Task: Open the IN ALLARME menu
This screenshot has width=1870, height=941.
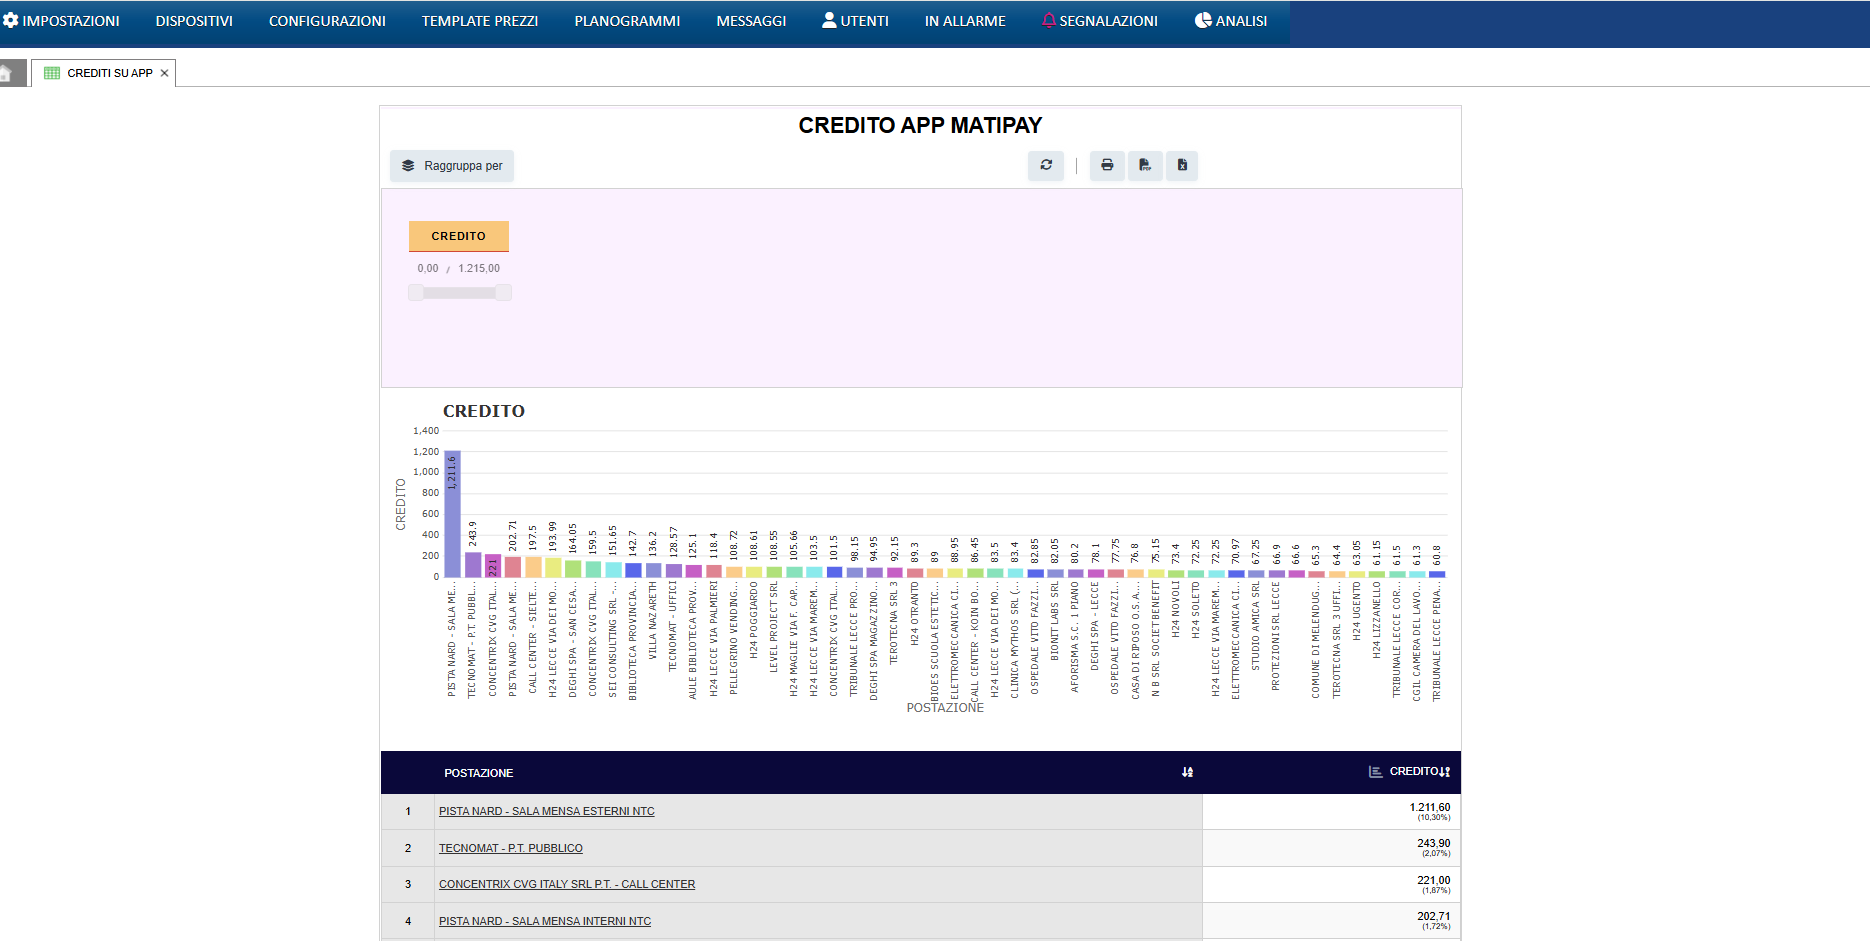Action: (x=965, y=21)
